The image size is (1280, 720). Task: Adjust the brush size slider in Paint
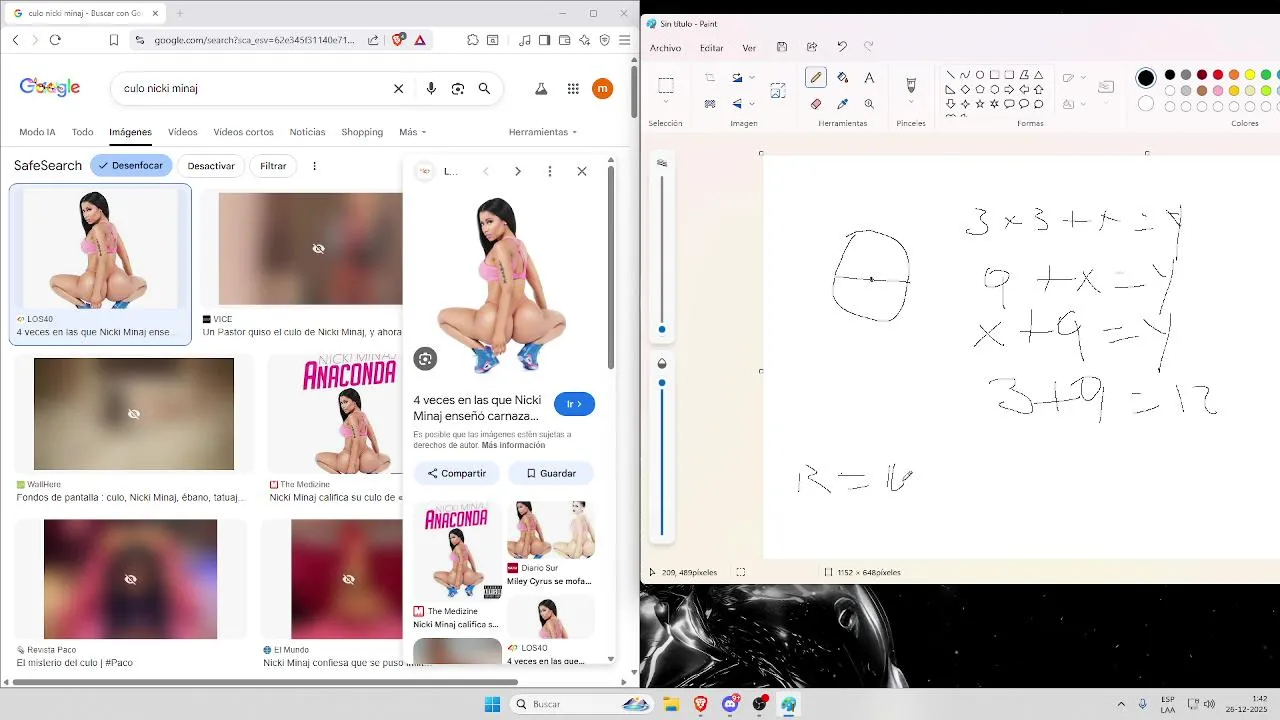662,330
